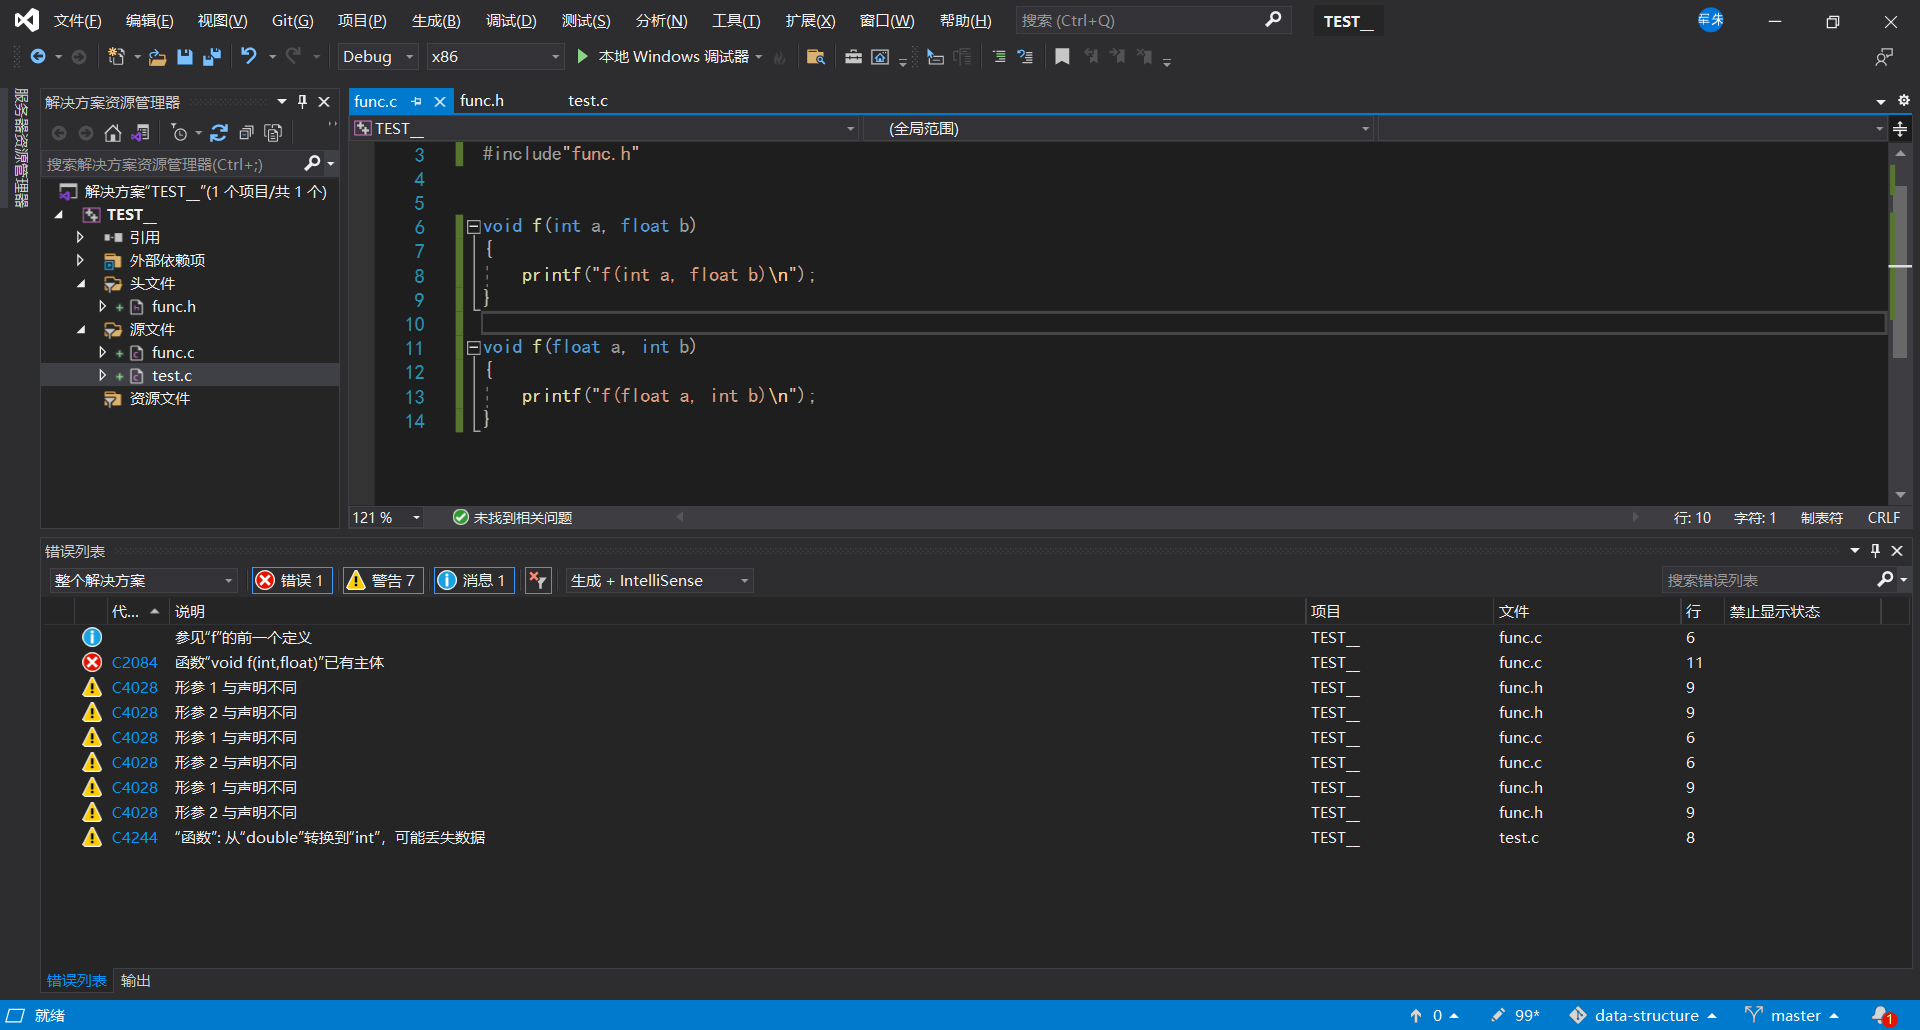Toggle the messages filter showing 消息 1
The width and height of the screenshot is (1920, 1030).
coord(474,581)
